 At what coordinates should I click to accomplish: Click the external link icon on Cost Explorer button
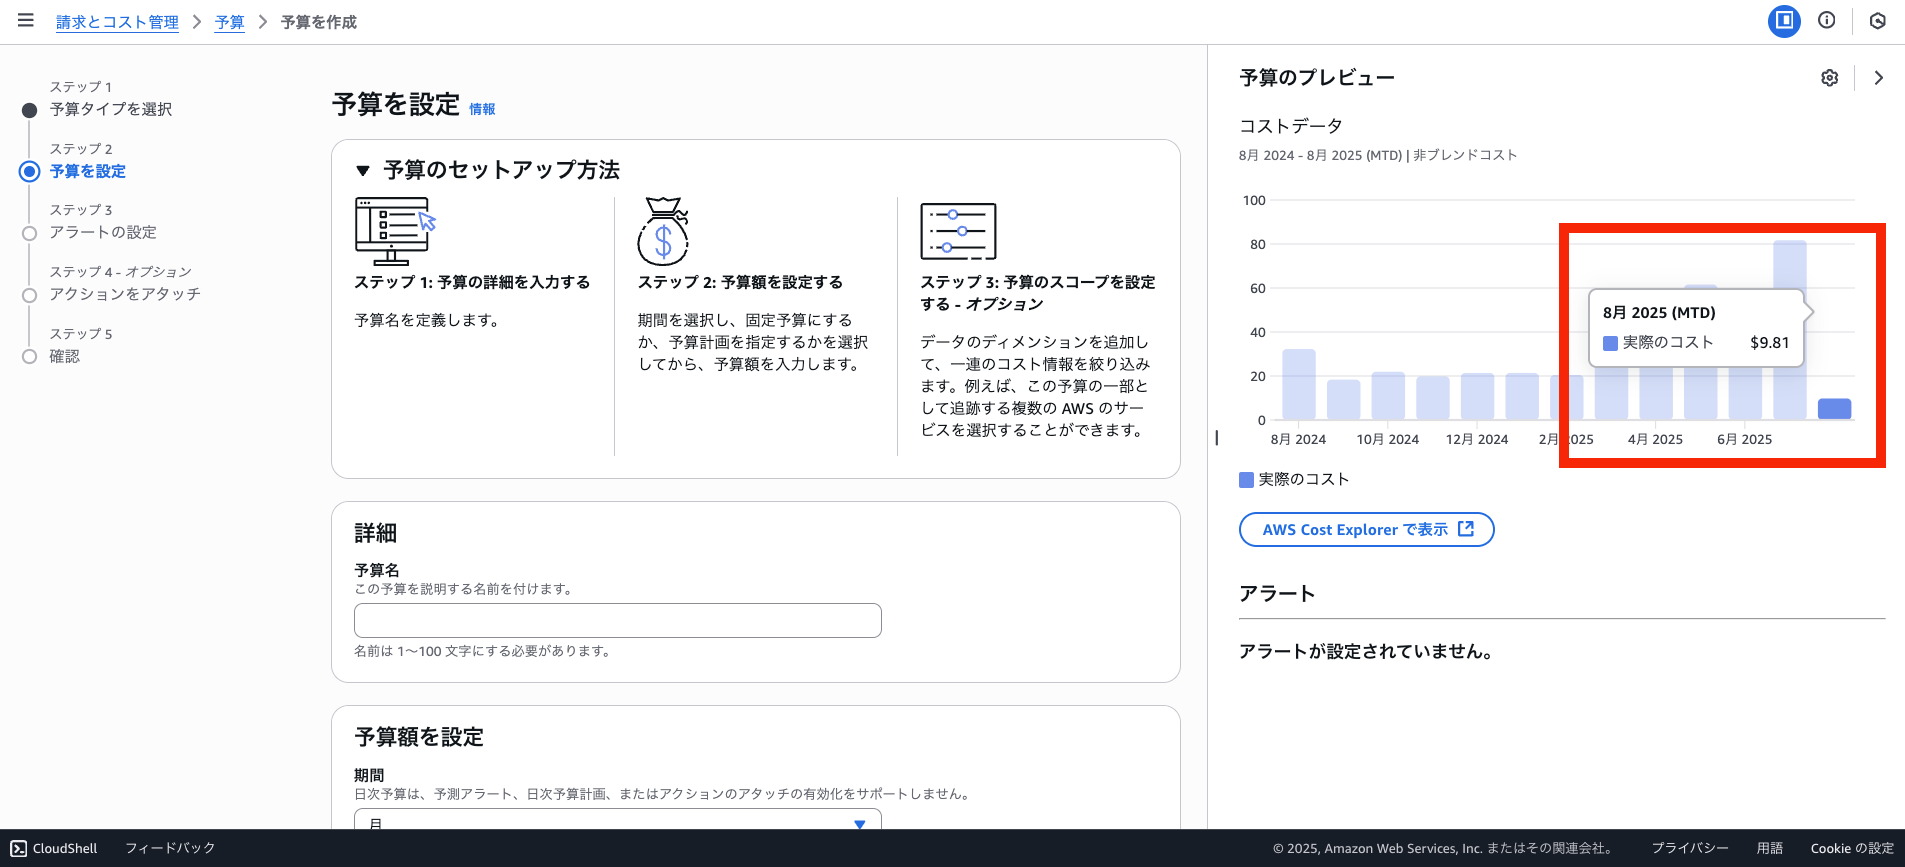[x=1466, y=529]
